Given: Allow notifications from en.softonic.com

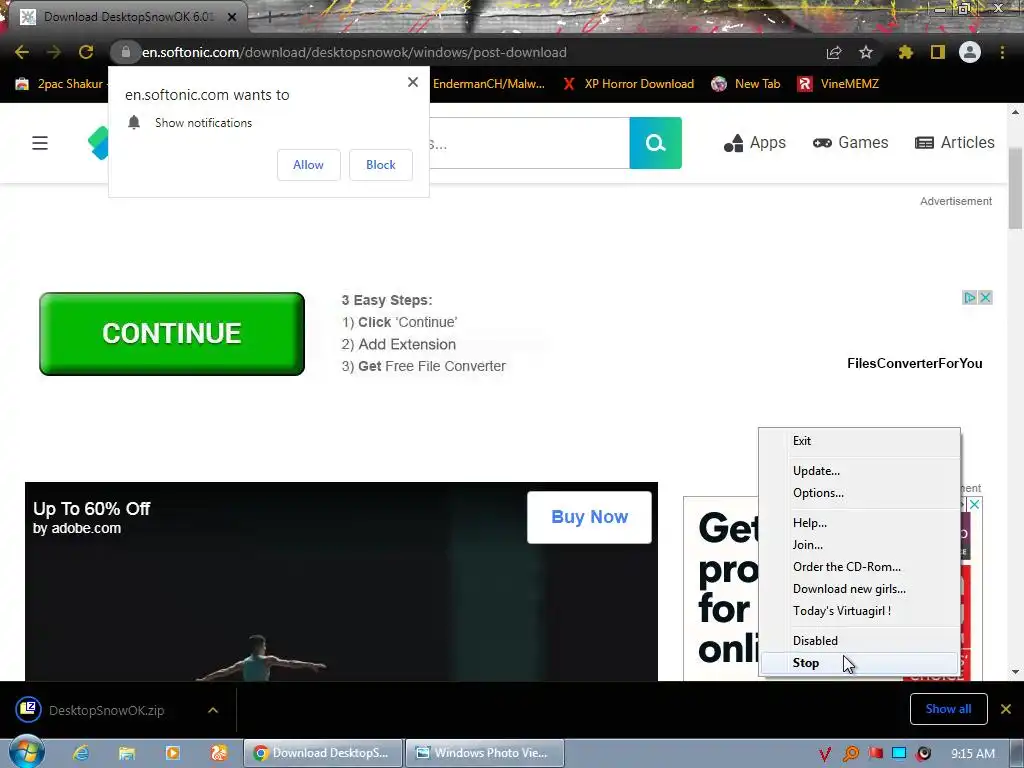Looking at the screenshot, I should click(x=308, y=165).
